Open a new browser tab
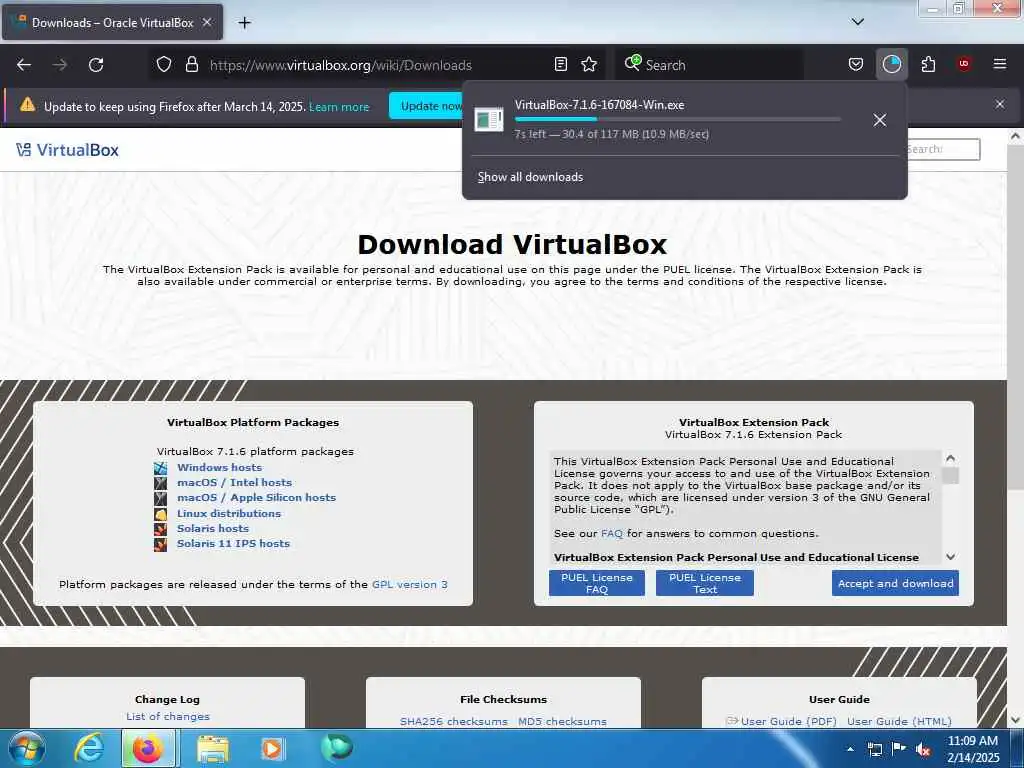The width and height of the screenshot is (1024, 768). click(244, 23)
